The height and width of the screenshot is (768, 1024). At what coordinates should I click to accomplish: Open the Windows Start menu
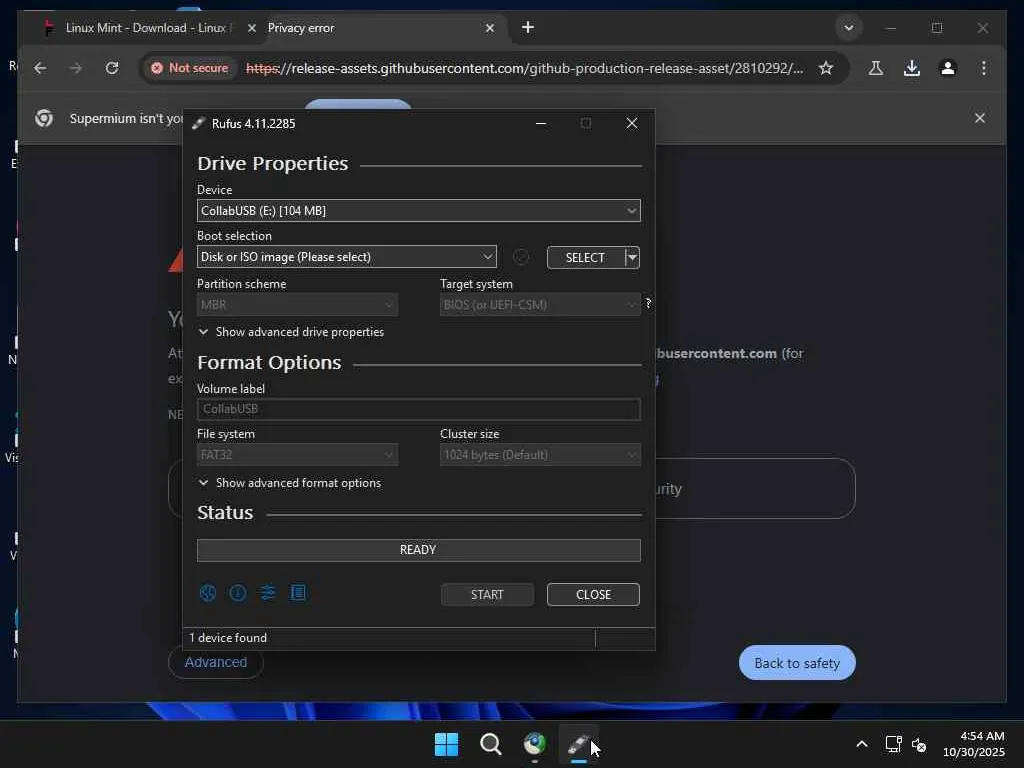click(446, 744)
